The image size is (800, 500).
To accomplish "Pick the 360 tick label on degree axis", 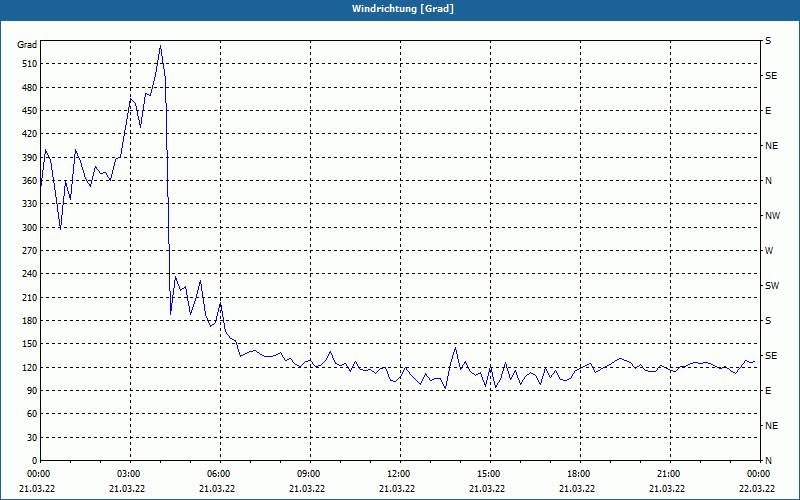I will (30, 181).
